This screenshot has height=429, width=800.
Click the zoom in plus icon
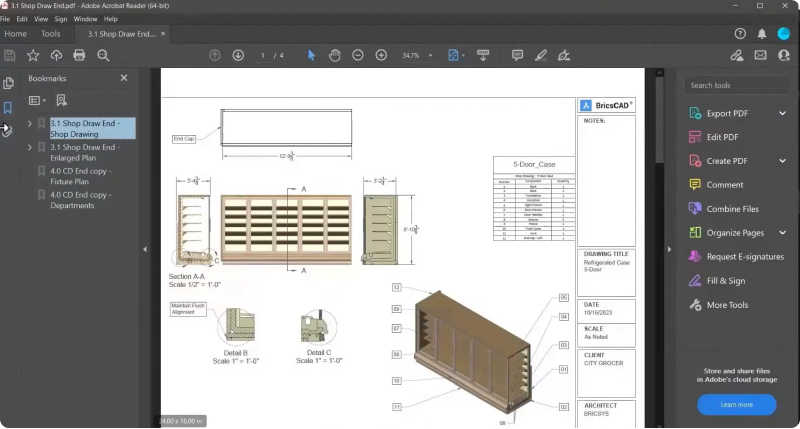pos(381,55)
